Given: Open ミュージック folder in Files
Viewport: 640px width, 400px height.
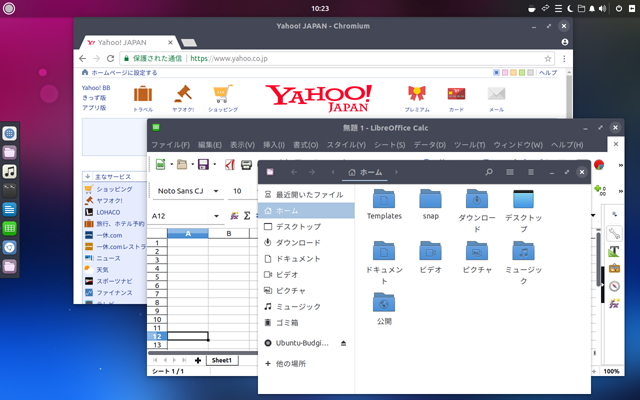Looking at the screenshot, I should [x=523, y=262].
